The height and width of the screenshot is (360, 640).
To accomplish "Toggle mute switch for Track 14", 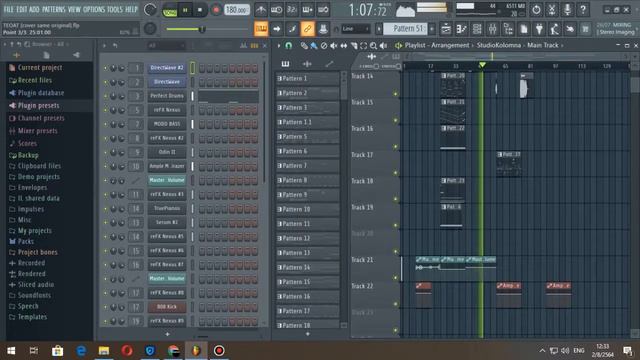I will pos(395,94).
